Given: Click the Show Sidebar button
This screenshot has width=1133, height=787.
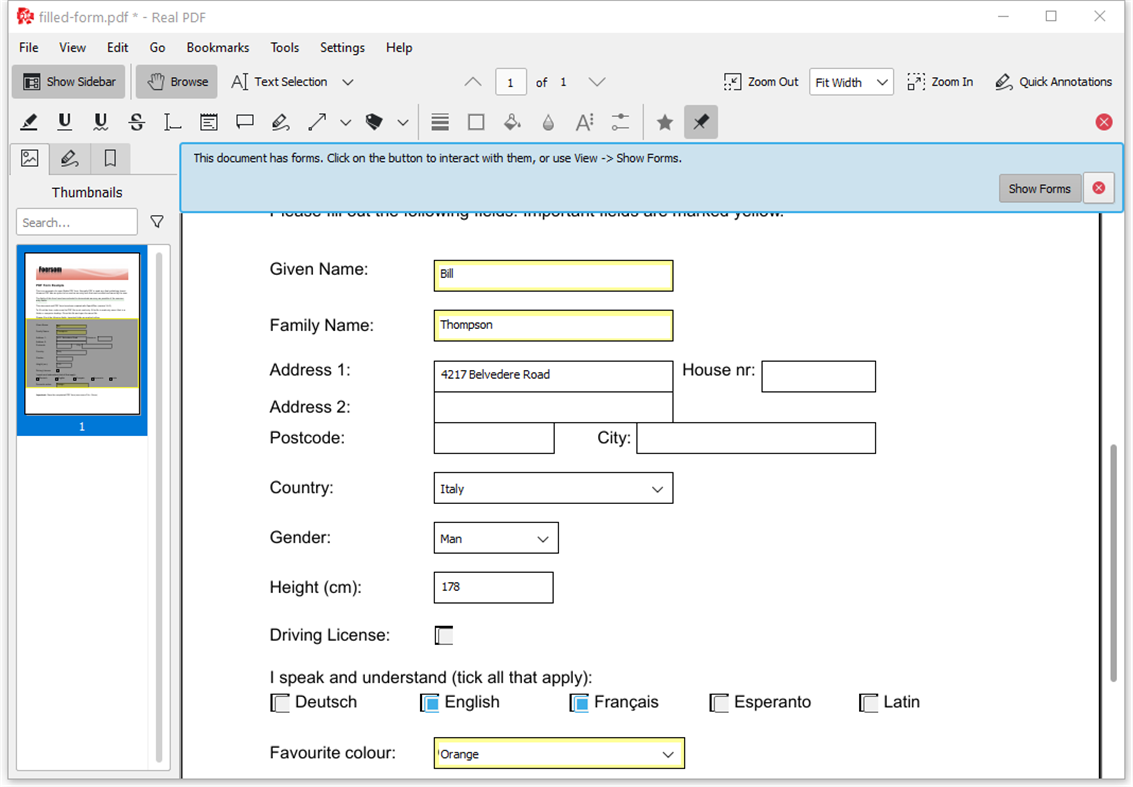Looking at the screenshot, I should [x=69, y=82].
